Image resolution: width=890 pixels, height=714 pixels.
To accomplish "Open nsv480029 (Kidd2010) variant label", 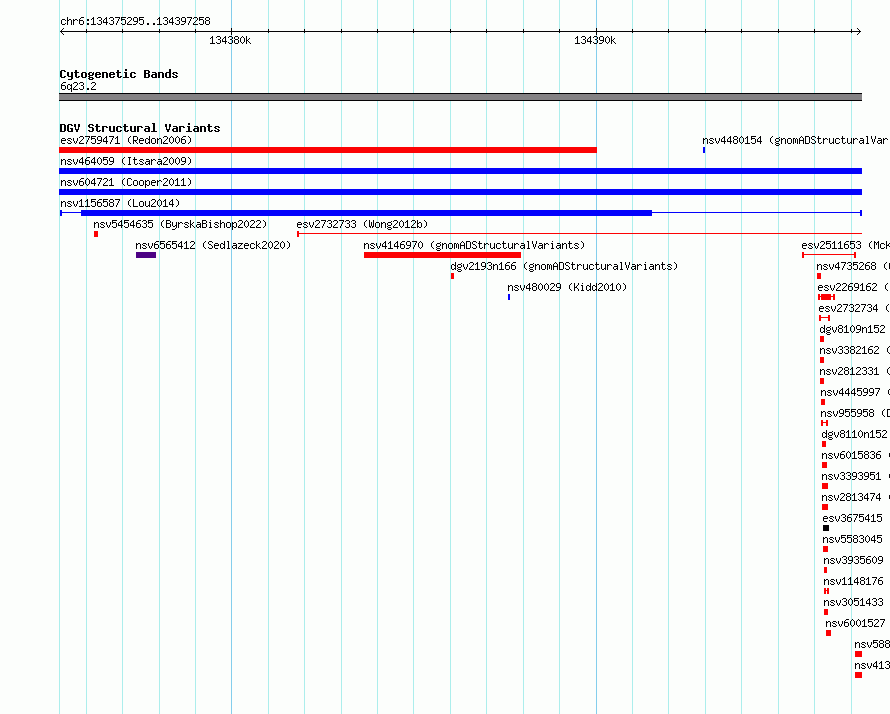I will coord(567,287).
